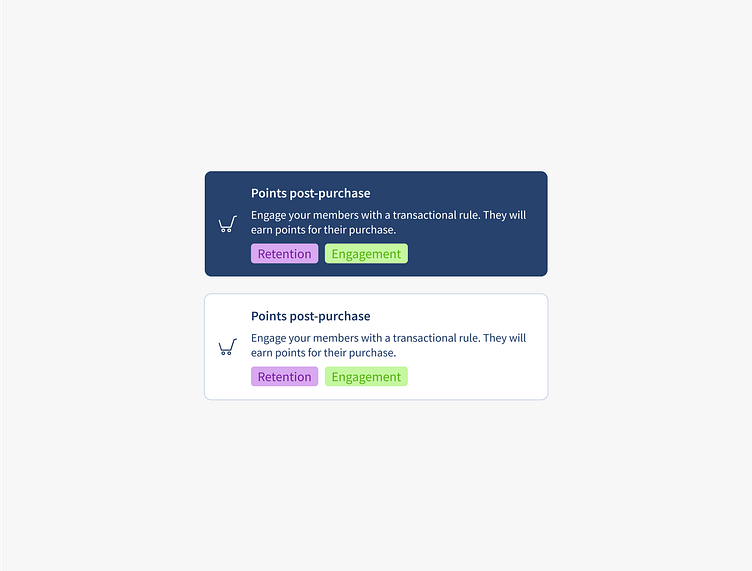Select the Engagement tag on the dark card
The width and height of the screenshot is (752, 571).
[x=366, y=254]
